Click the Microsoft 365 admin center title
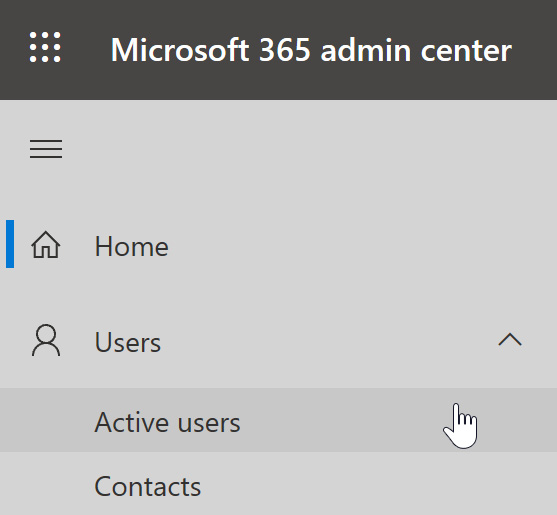The height and width of the screenshot is (515, 557). tap(311, 50)
